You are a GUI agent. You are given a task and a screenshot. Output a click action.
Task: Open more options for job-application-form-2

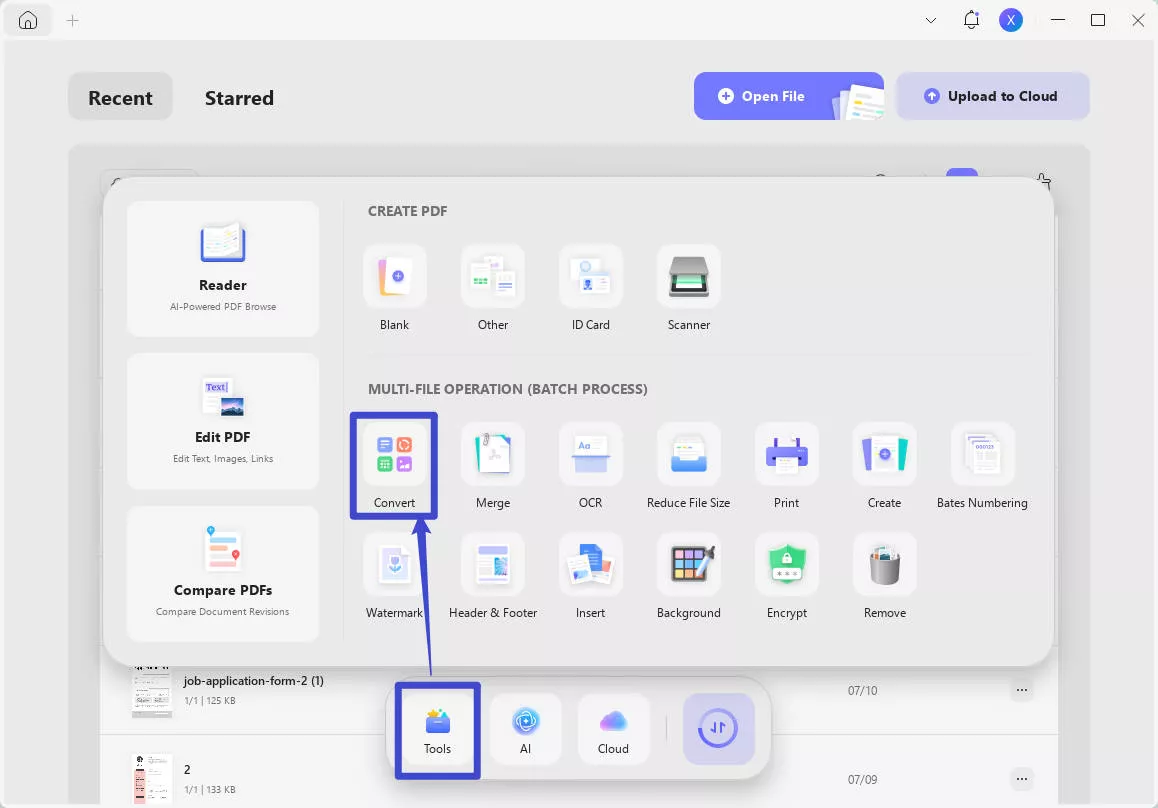click(x=1021, y=690)
